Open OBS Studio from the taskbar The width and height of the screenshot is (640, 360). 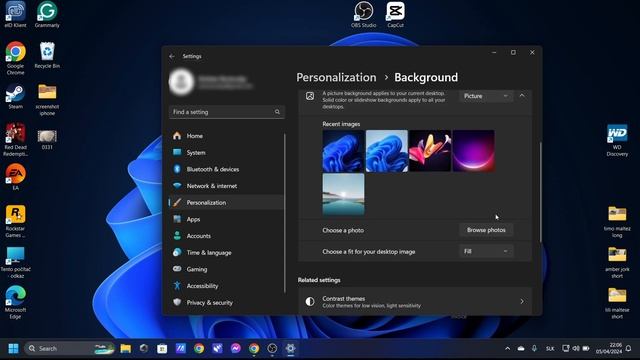tap(272, 349)
